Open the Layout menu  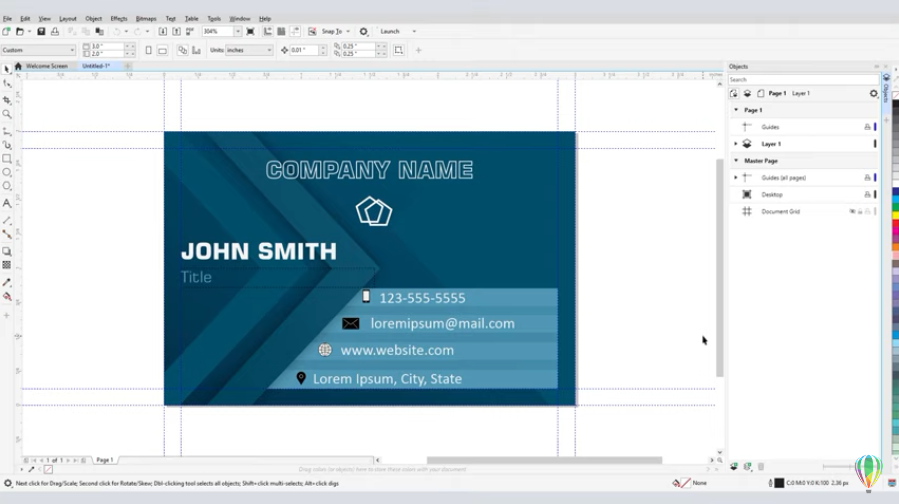point(68,19)
